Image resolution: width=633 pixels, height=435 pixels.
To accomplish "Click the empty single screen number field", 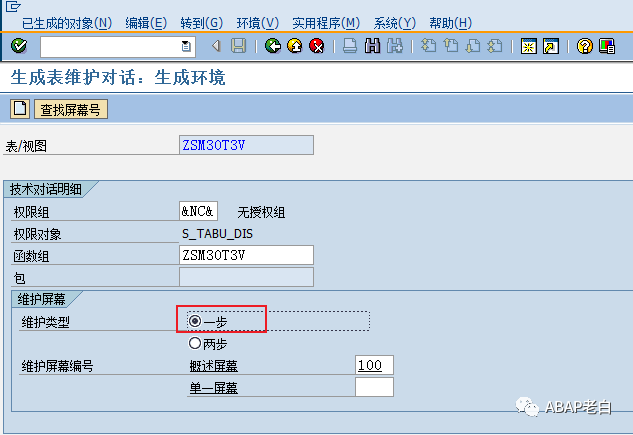I will pos(374,387).
